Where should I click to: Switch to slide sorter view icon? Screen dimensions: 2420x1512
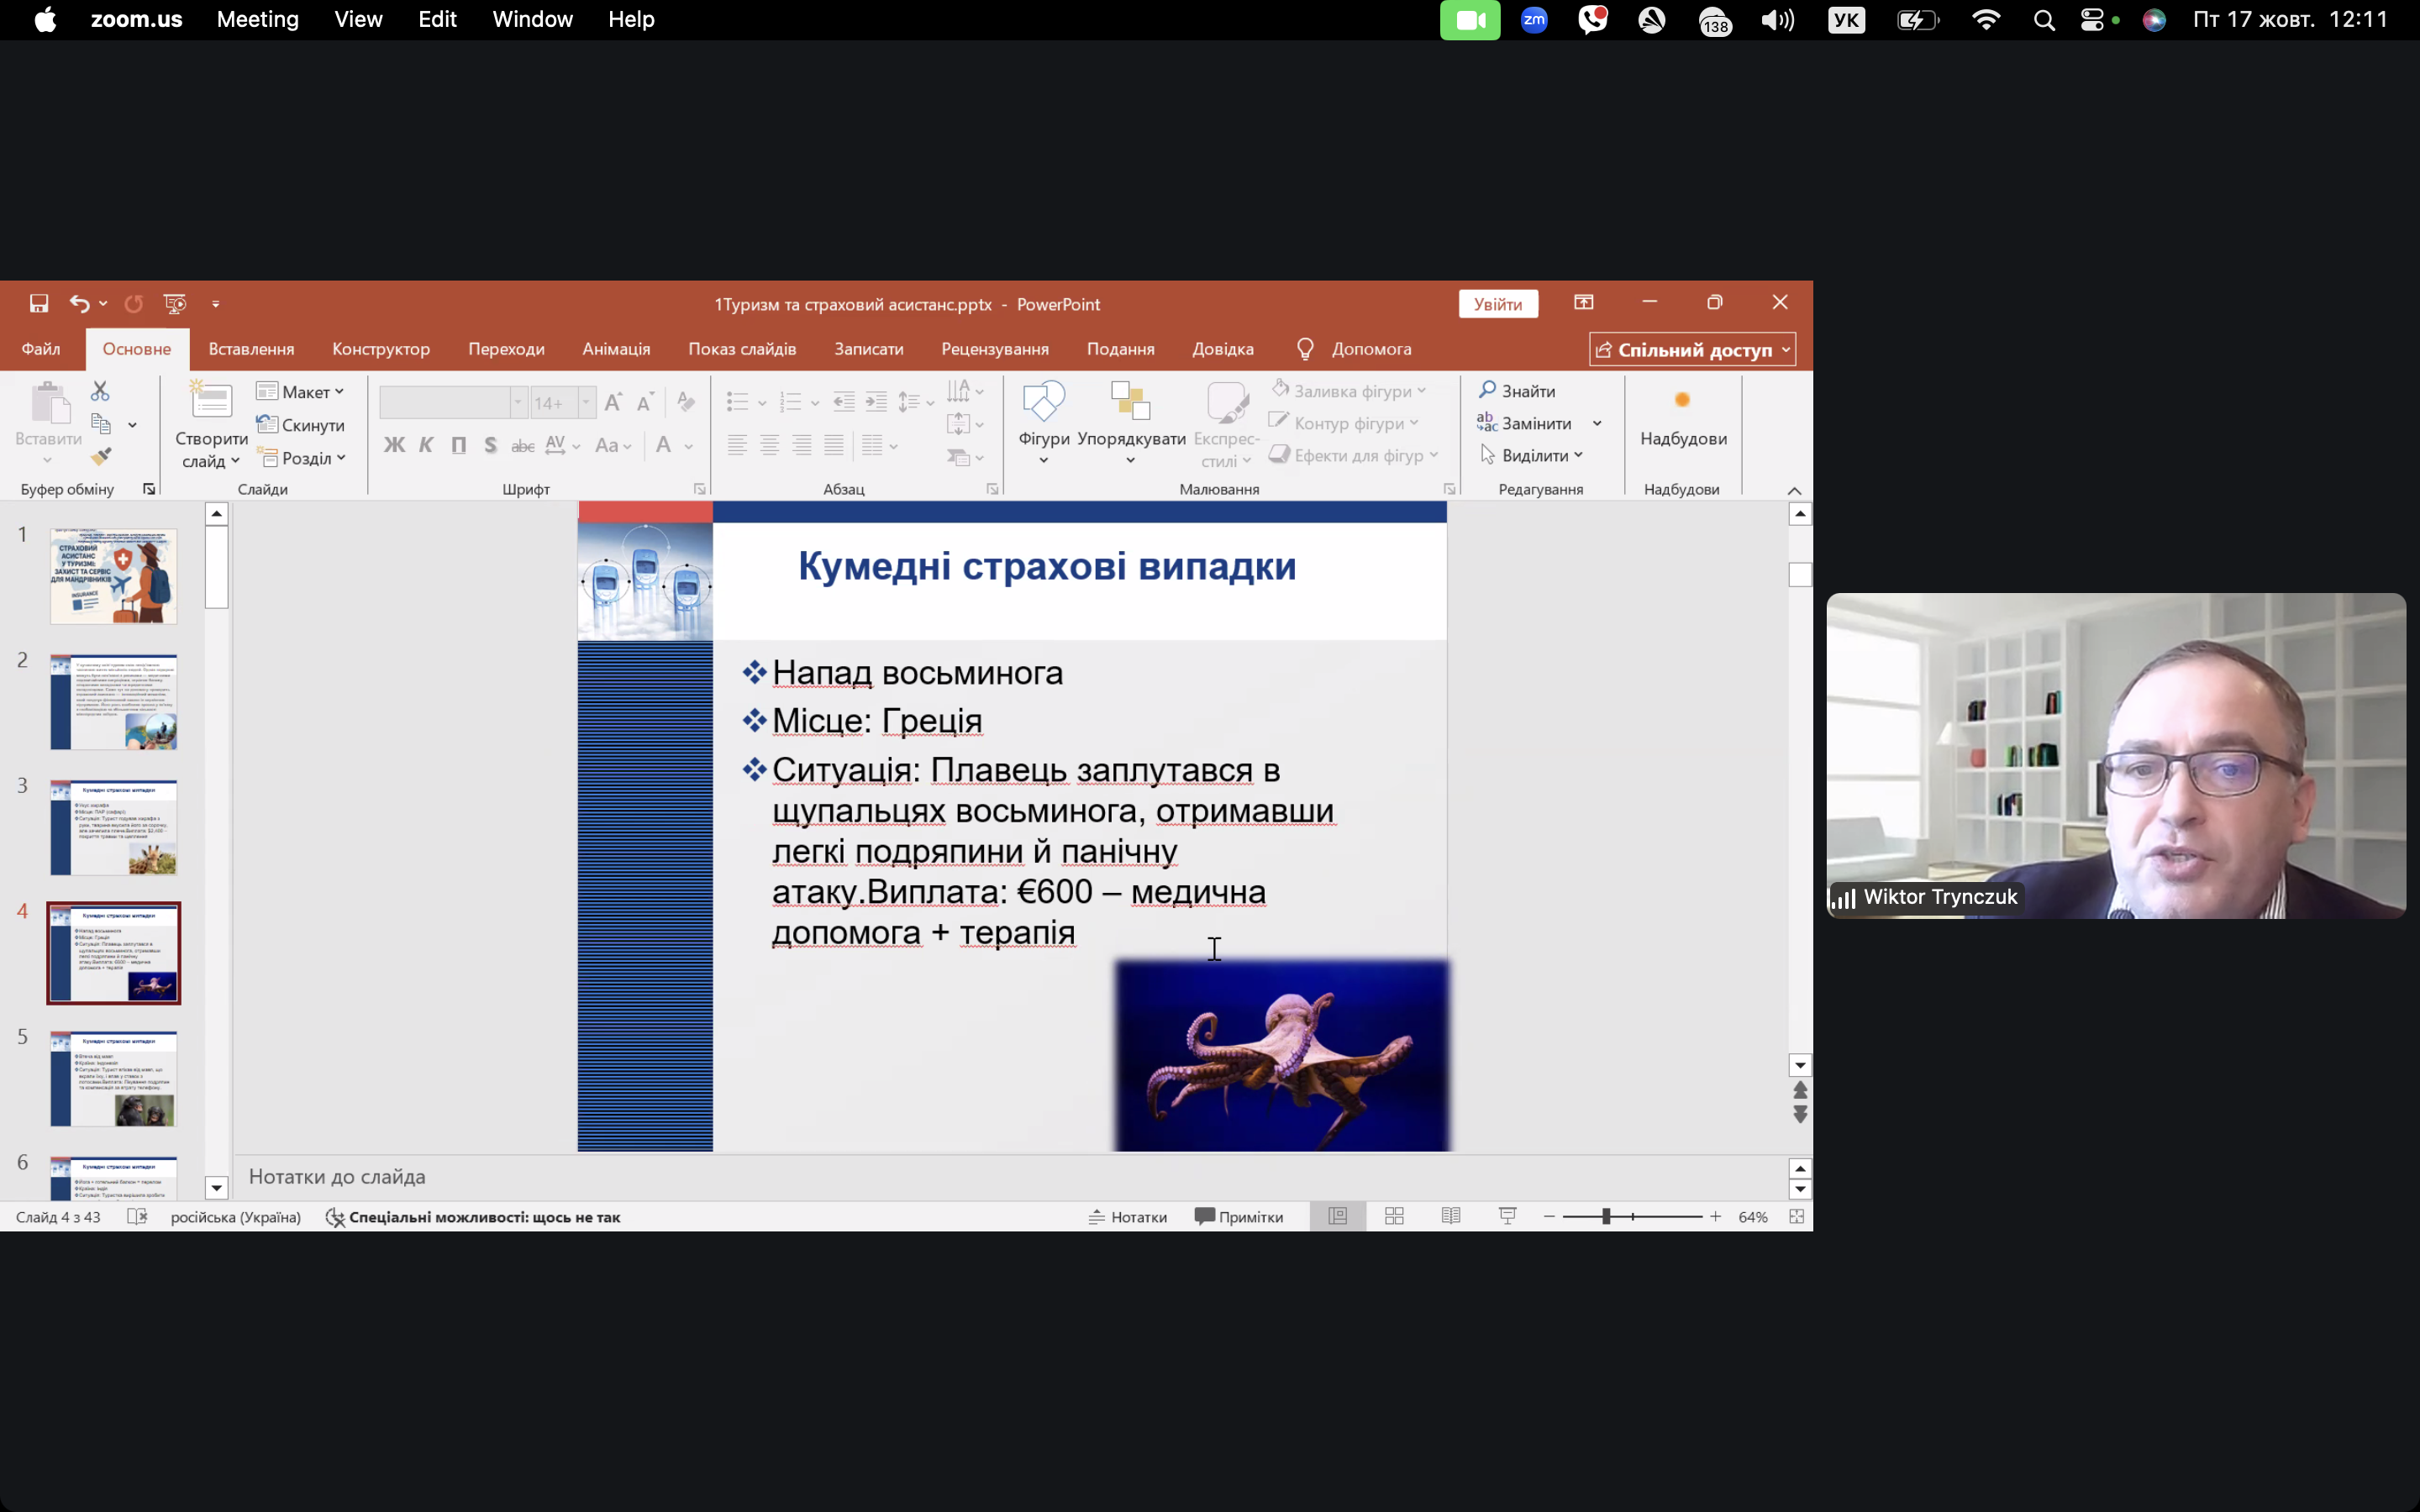pyautogui.click(x=1394, y=1216)
